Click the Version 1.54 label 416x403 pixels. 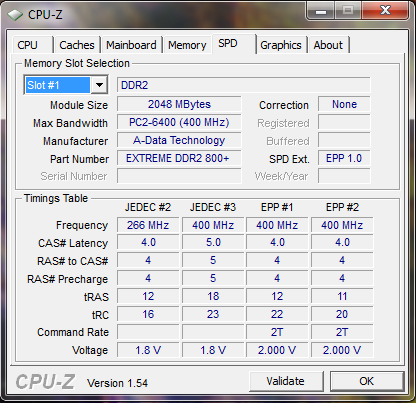117,383
